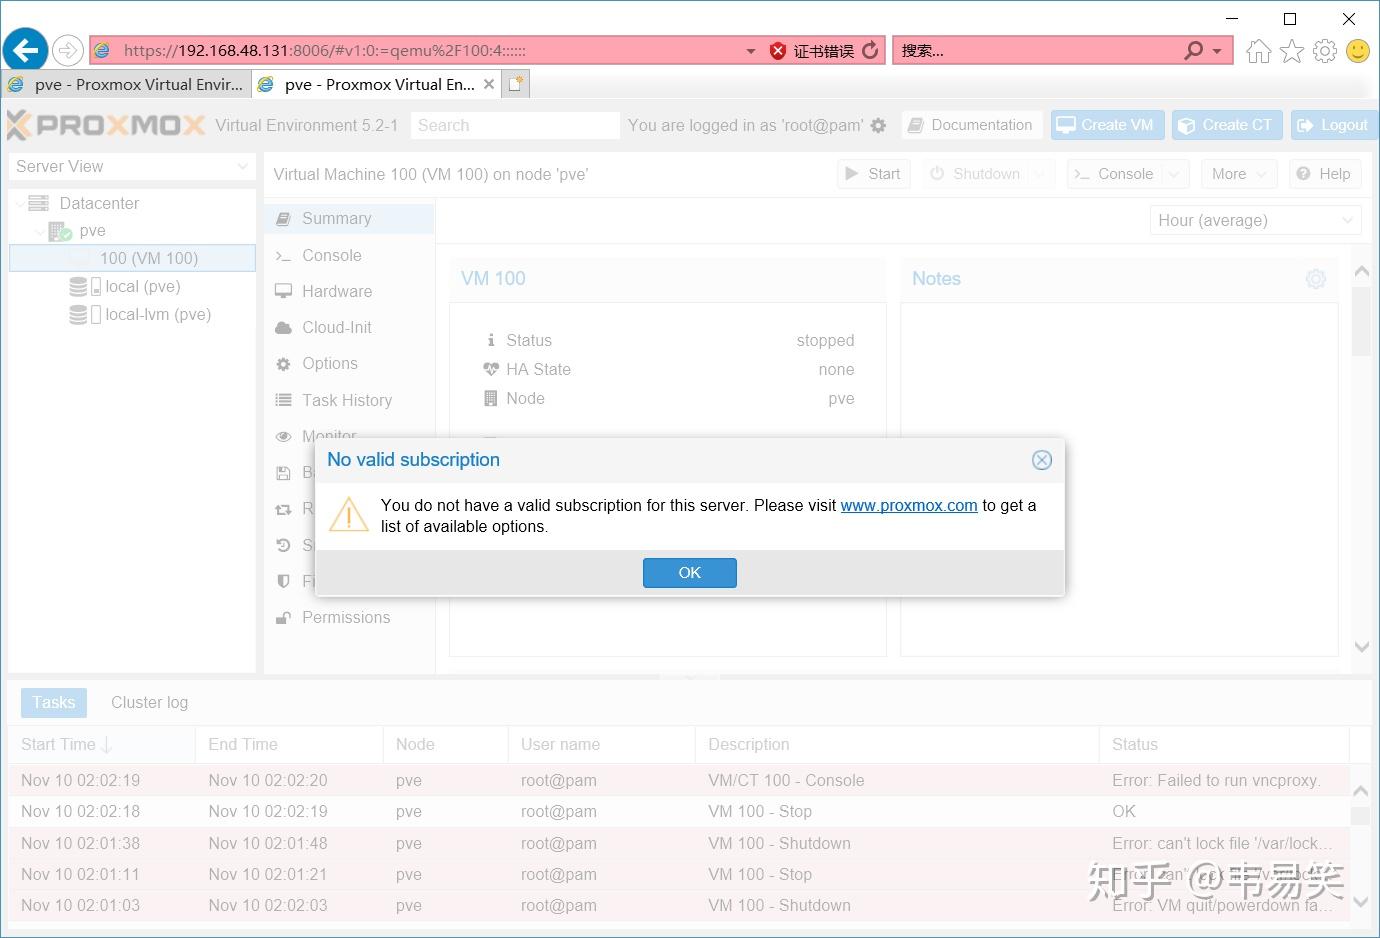
Task: Click the browser back arrow button
Action: point(26,50)
